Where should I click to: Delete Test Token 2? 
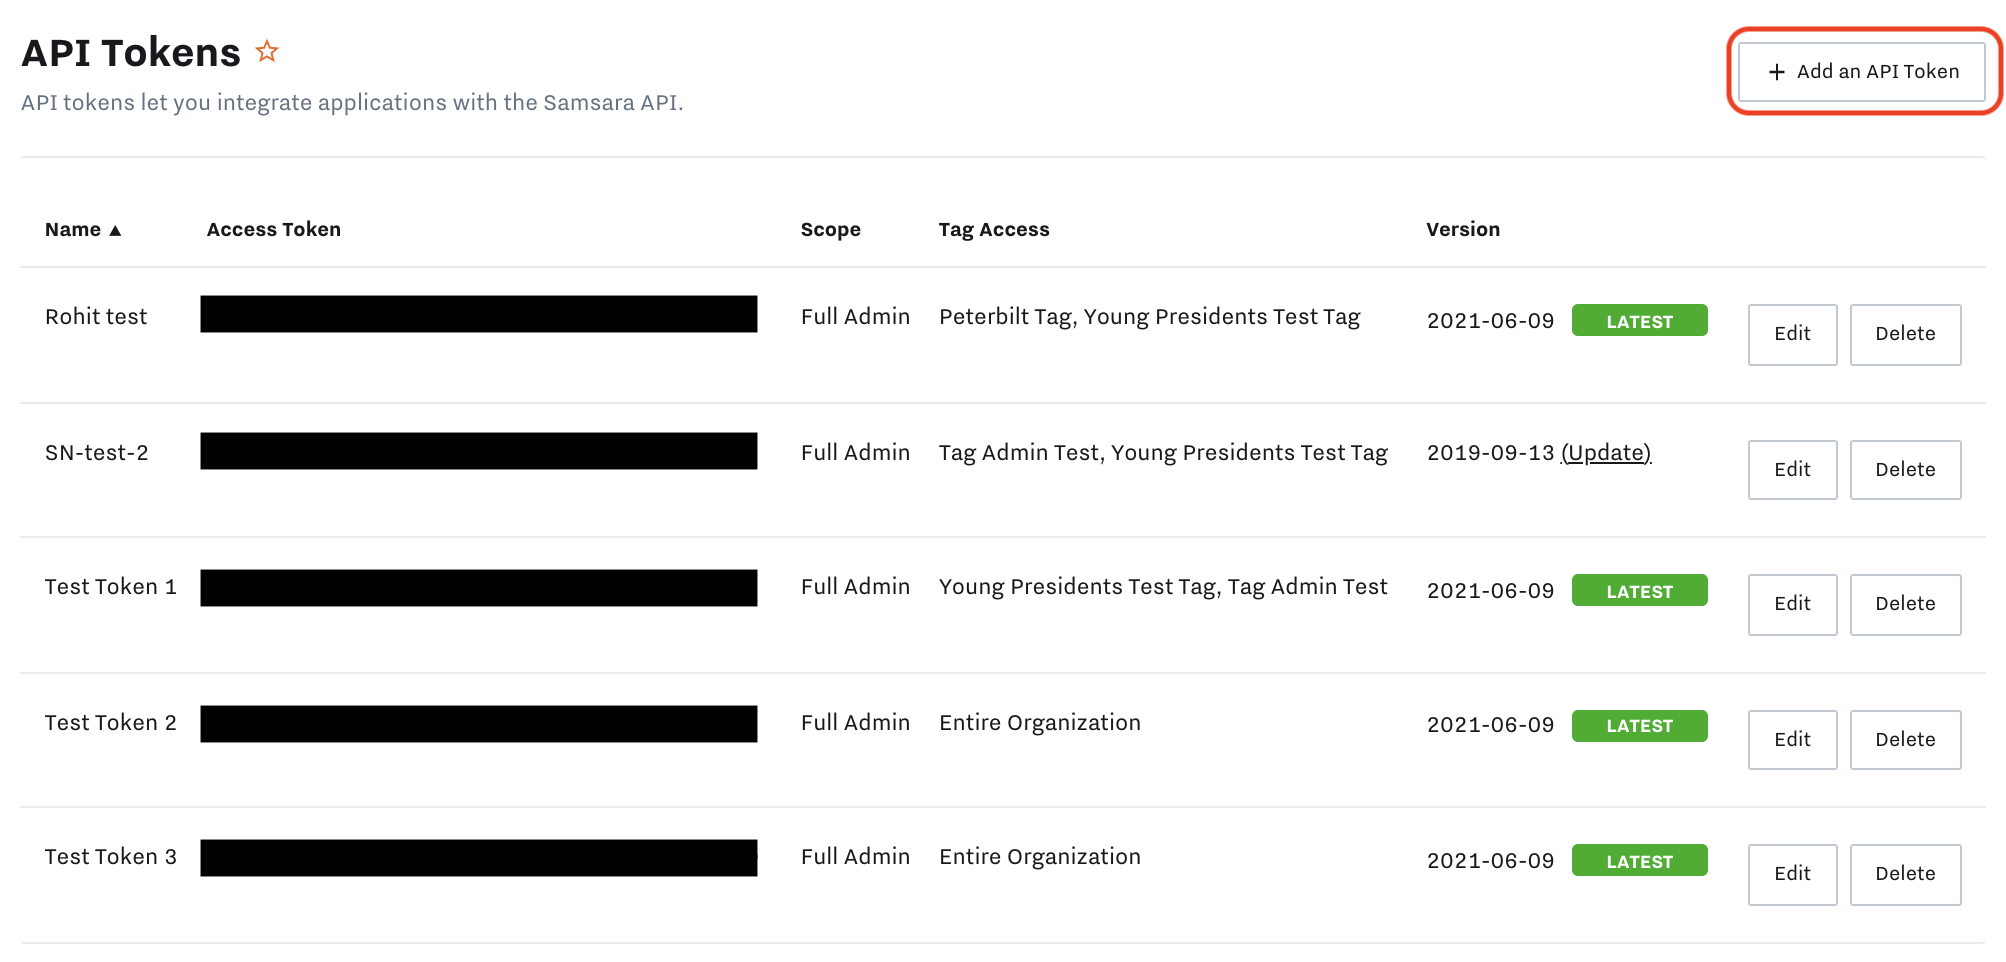(1905, 740)
